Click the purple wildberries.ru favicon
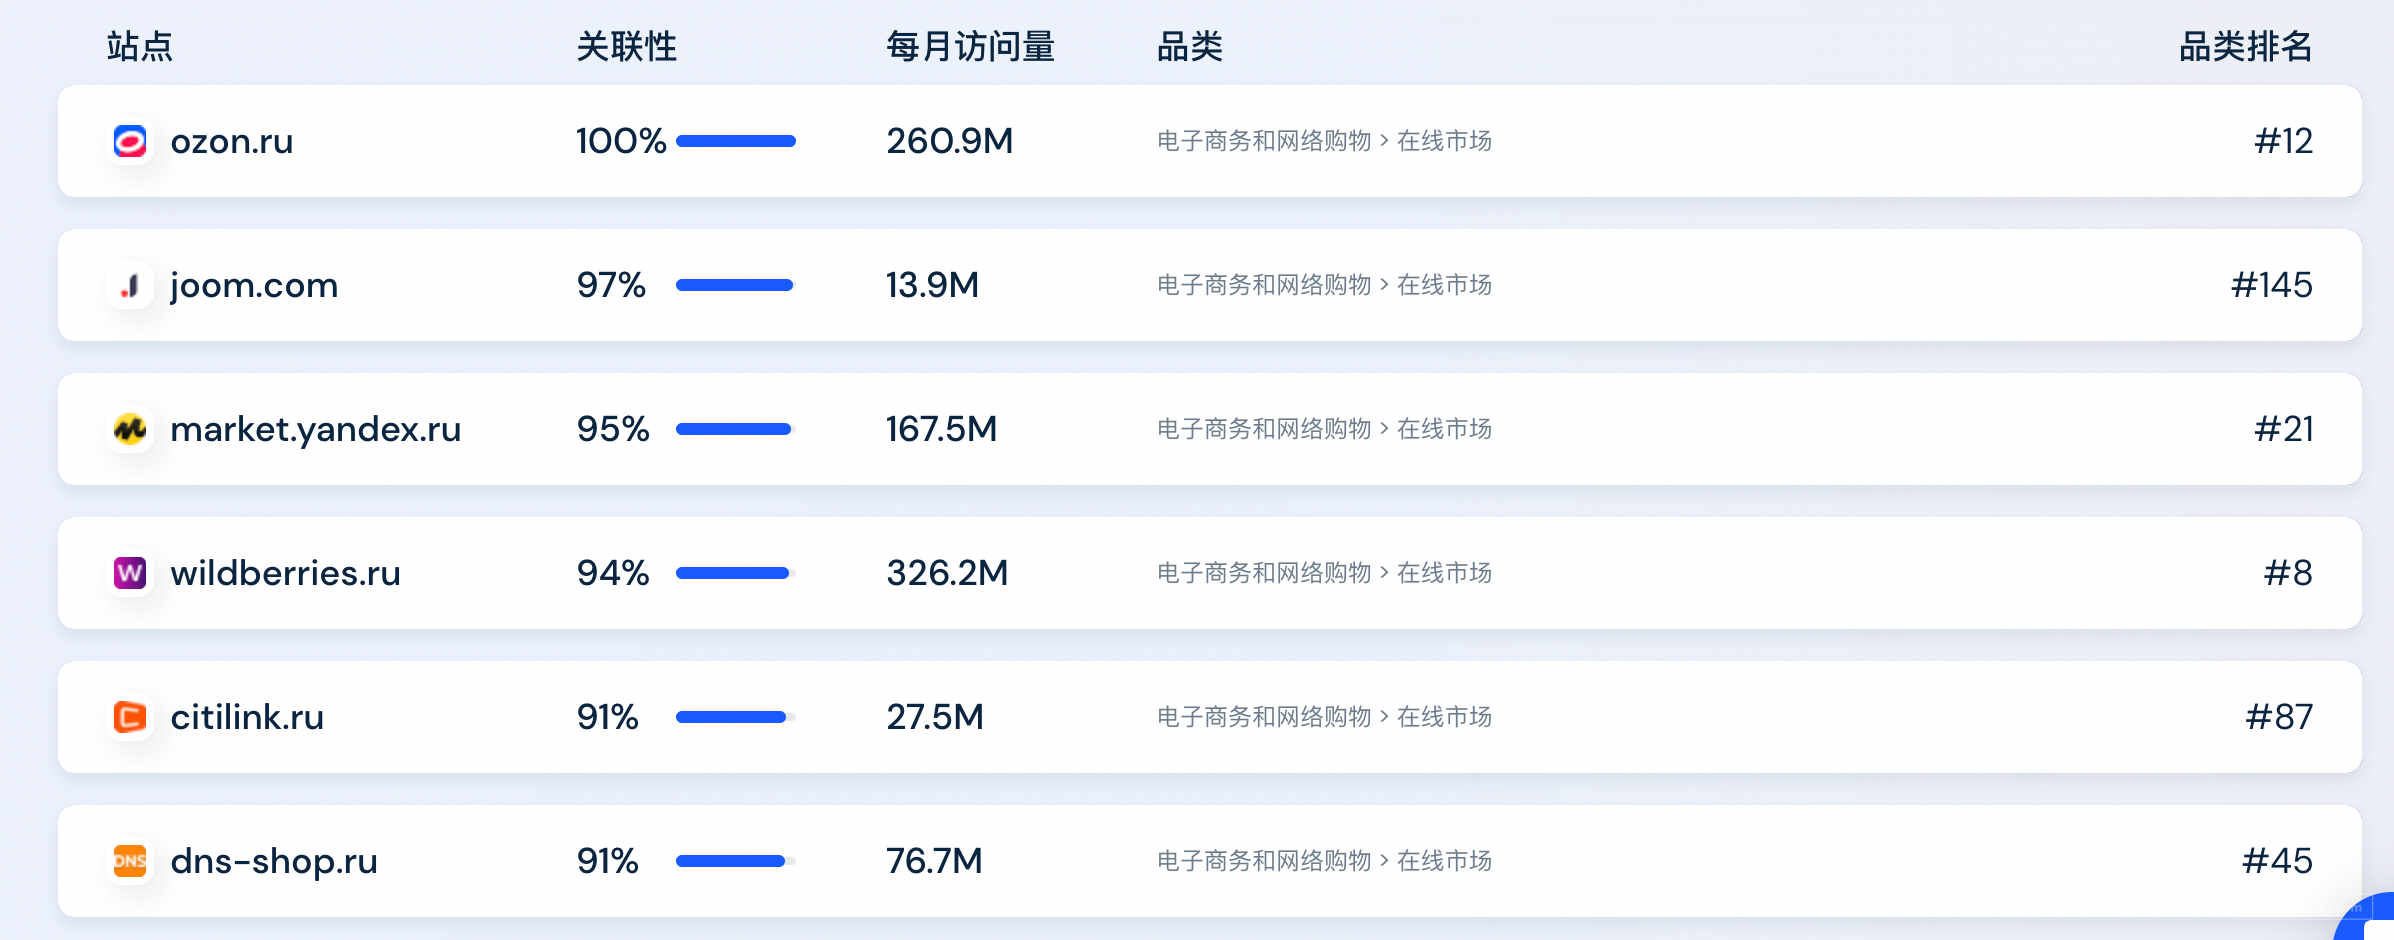 coord(130,573)
